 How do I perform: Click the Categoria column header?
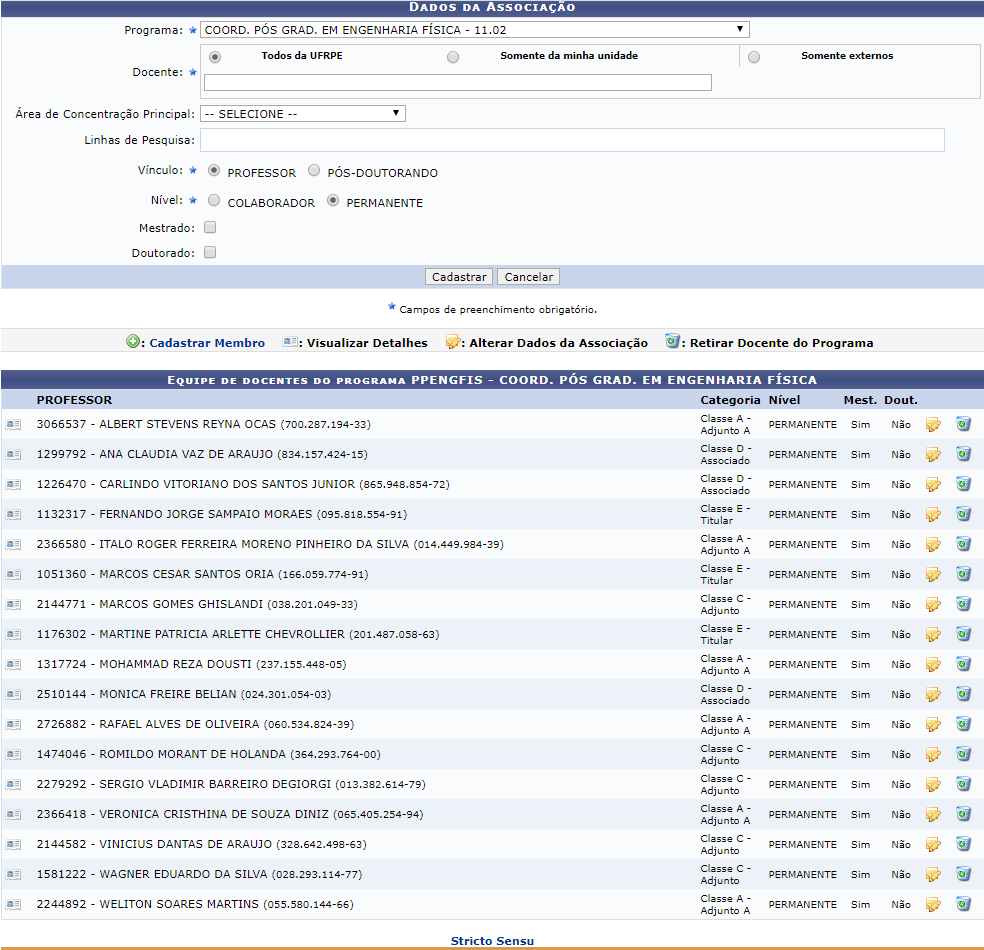(x=730, y=400)
